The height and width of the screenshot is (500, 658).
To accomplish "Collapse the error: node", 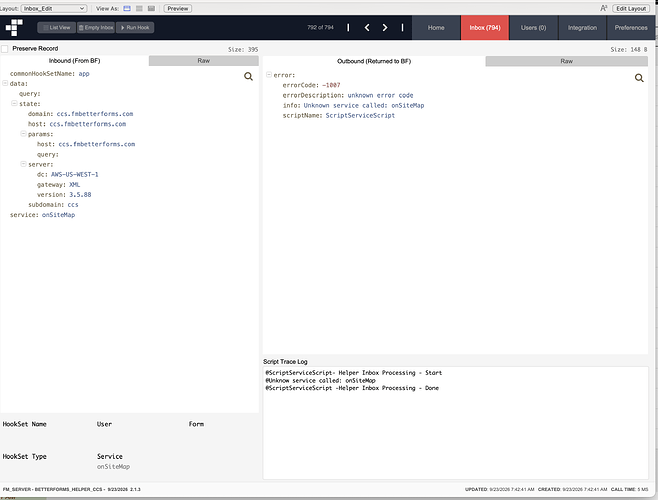I will (269, 75).
